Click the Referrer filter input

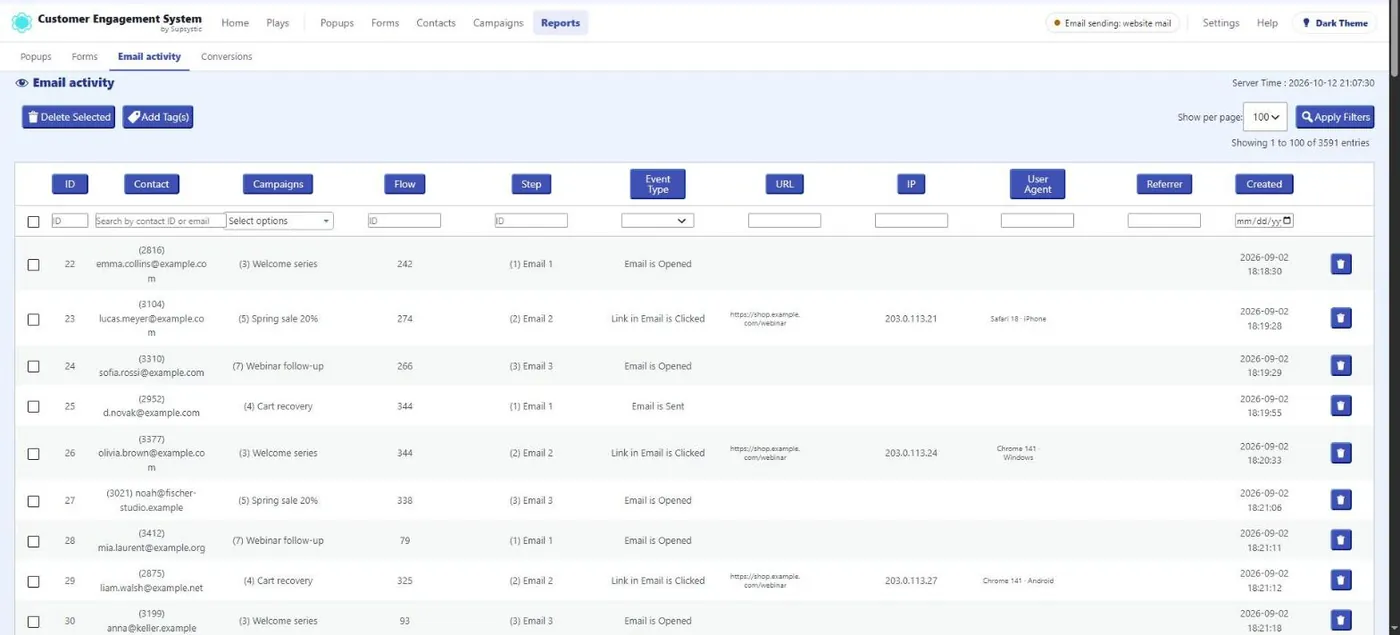coord(1164,221)
